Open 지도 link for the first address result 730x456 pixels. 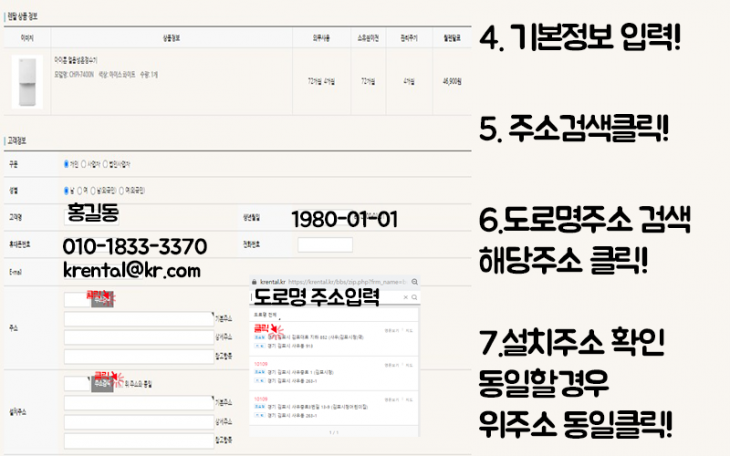409,331
